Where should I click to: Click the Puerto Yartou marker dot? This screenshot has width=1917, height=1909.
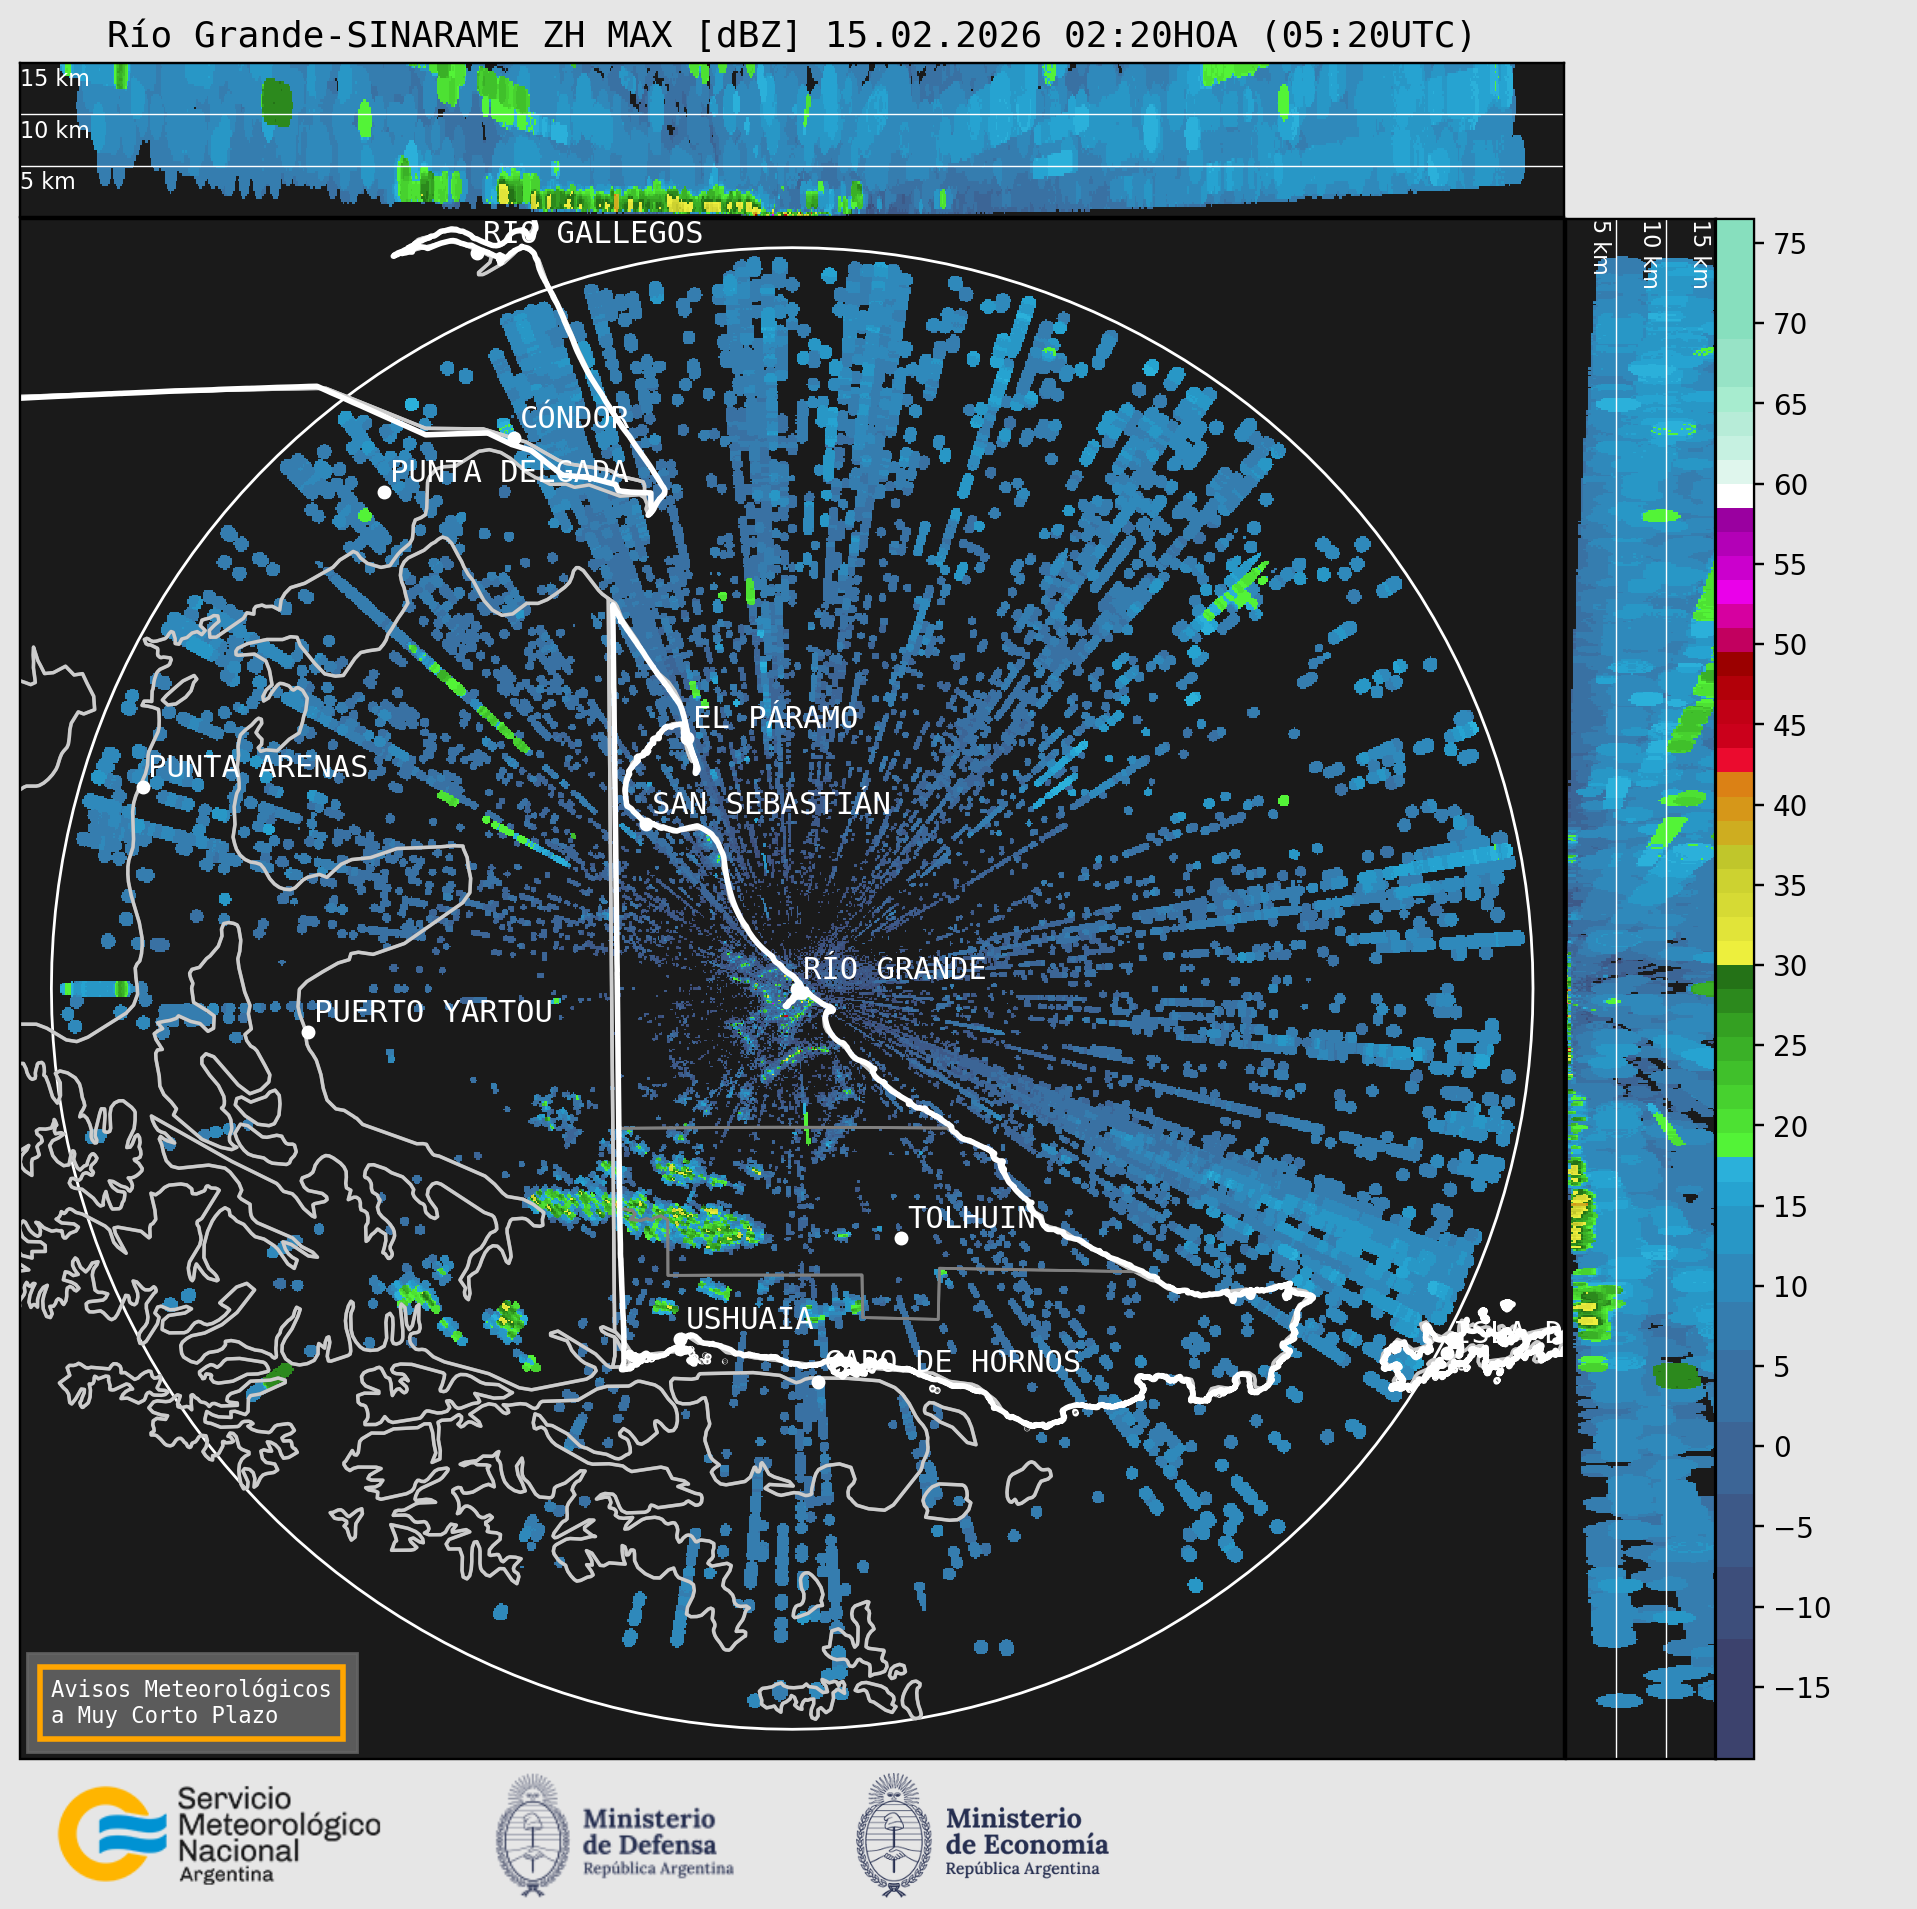308,1032
